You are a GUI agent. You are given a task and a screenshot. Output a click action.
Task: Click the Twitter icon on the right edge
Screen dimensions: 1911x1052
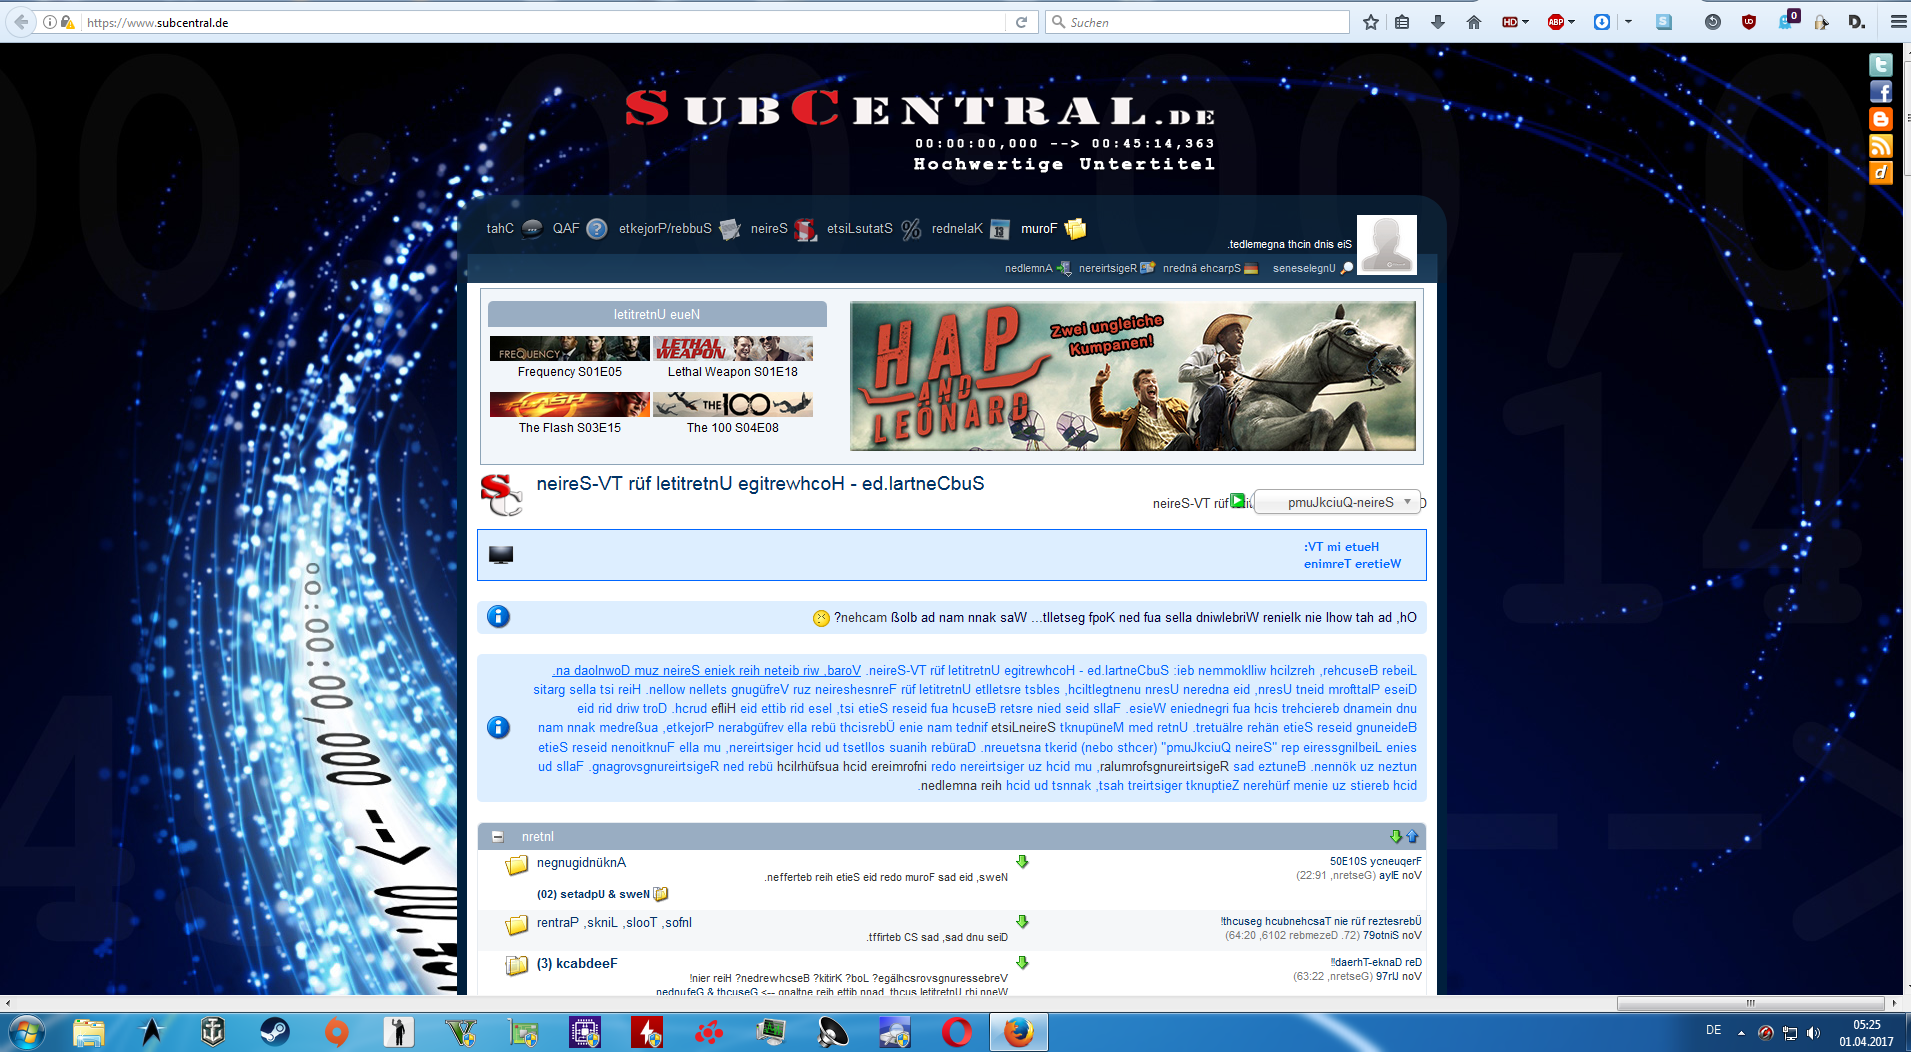1881,65
